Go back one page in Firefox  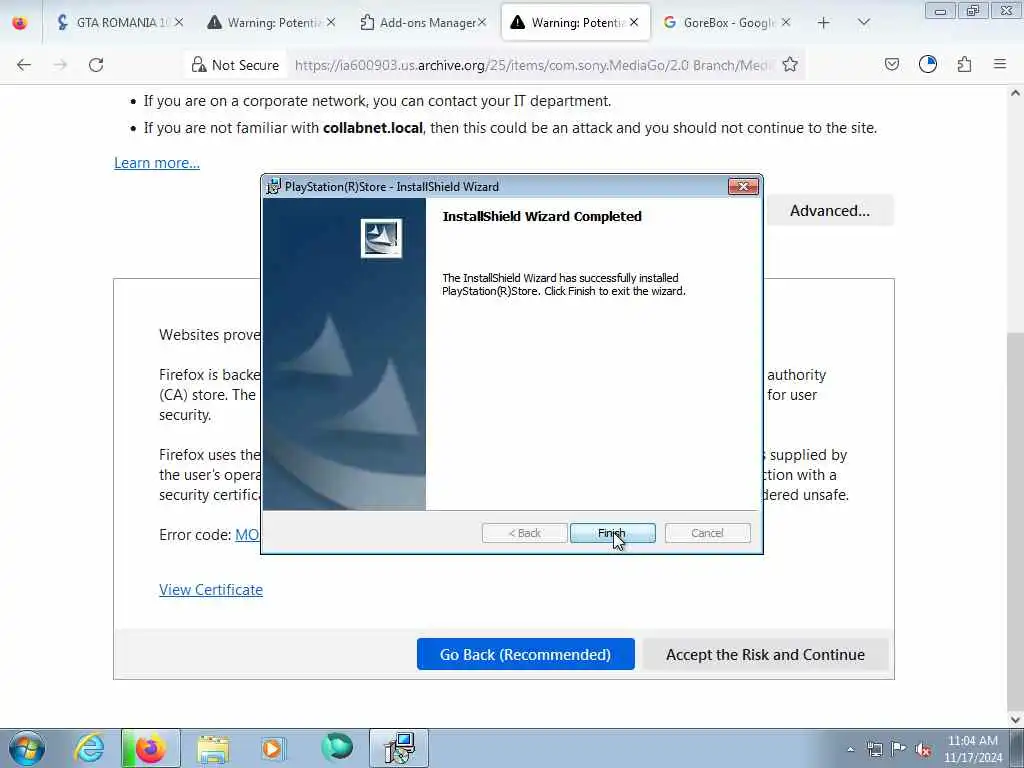coord(24,65)
